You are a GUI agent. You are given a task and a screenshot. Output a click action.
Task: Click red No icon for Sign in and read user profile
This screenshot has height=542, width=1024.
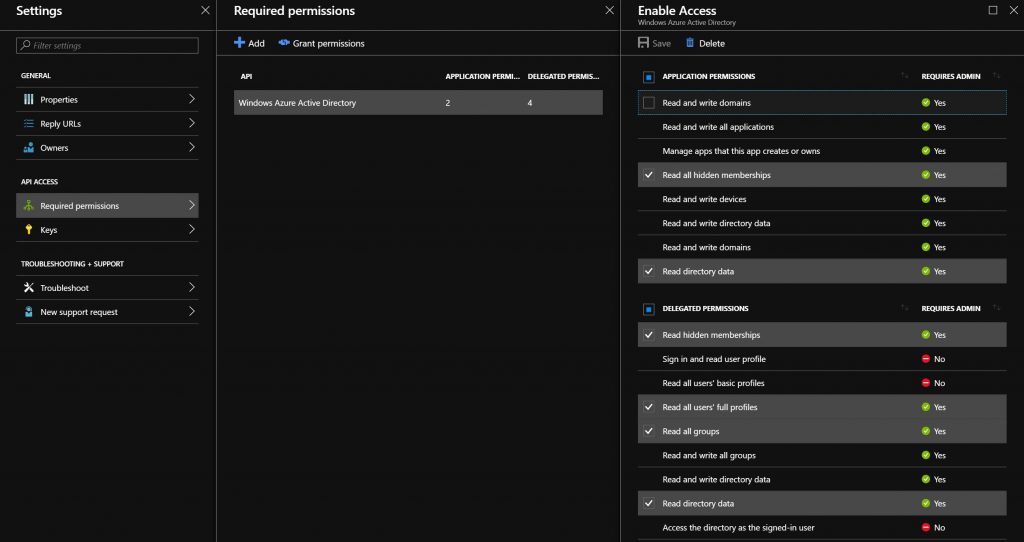pyautogui.click(x=925, y=359)
